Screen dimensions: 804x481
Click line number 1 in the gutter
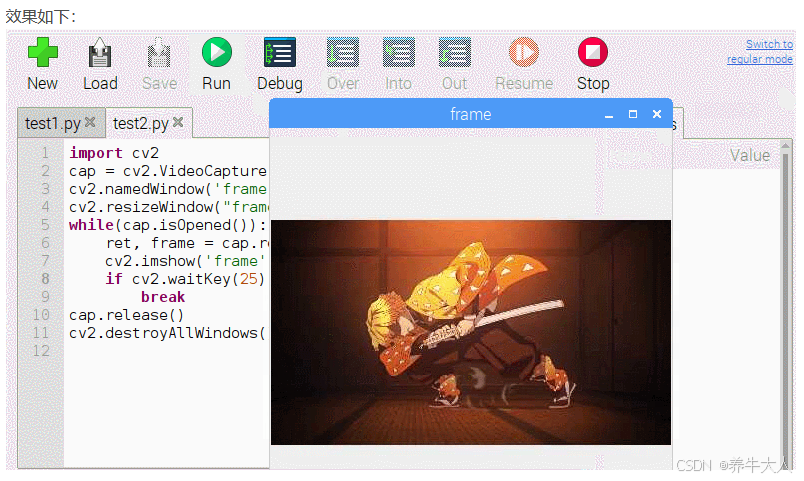tap(45, 153)
